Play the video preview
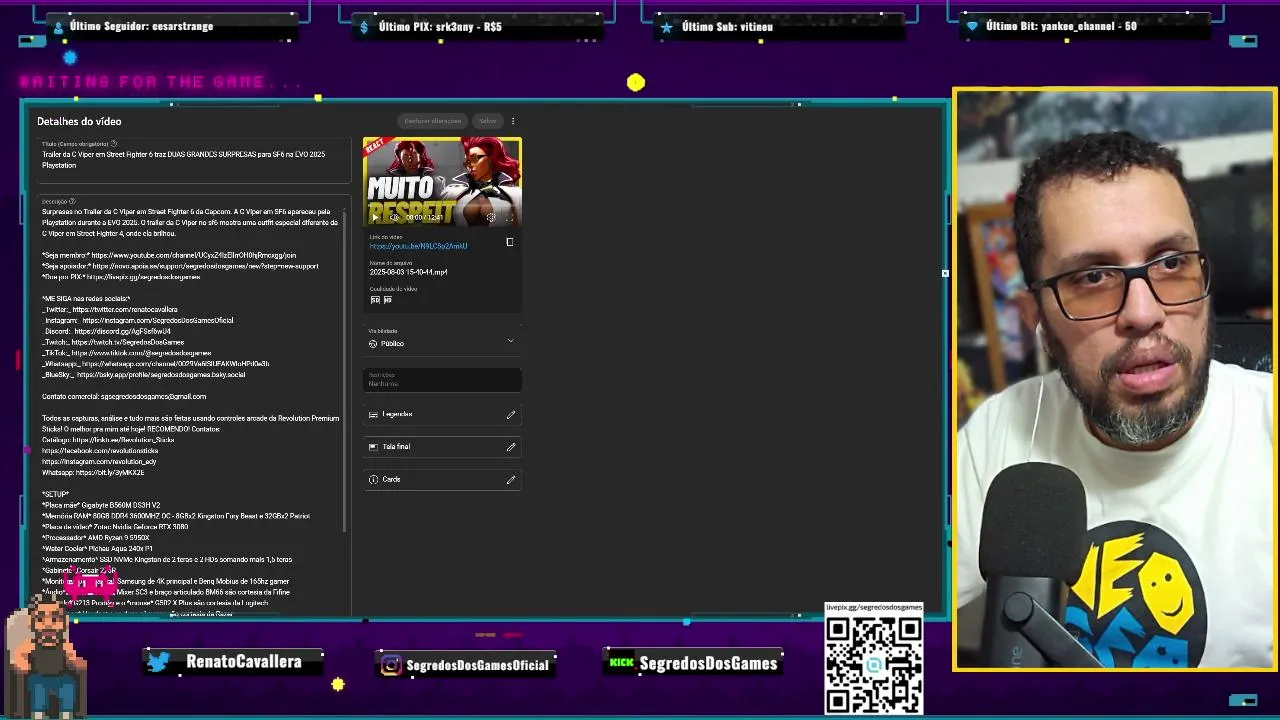The height and width of the screenshot is (720, 1280). point(375,217)
